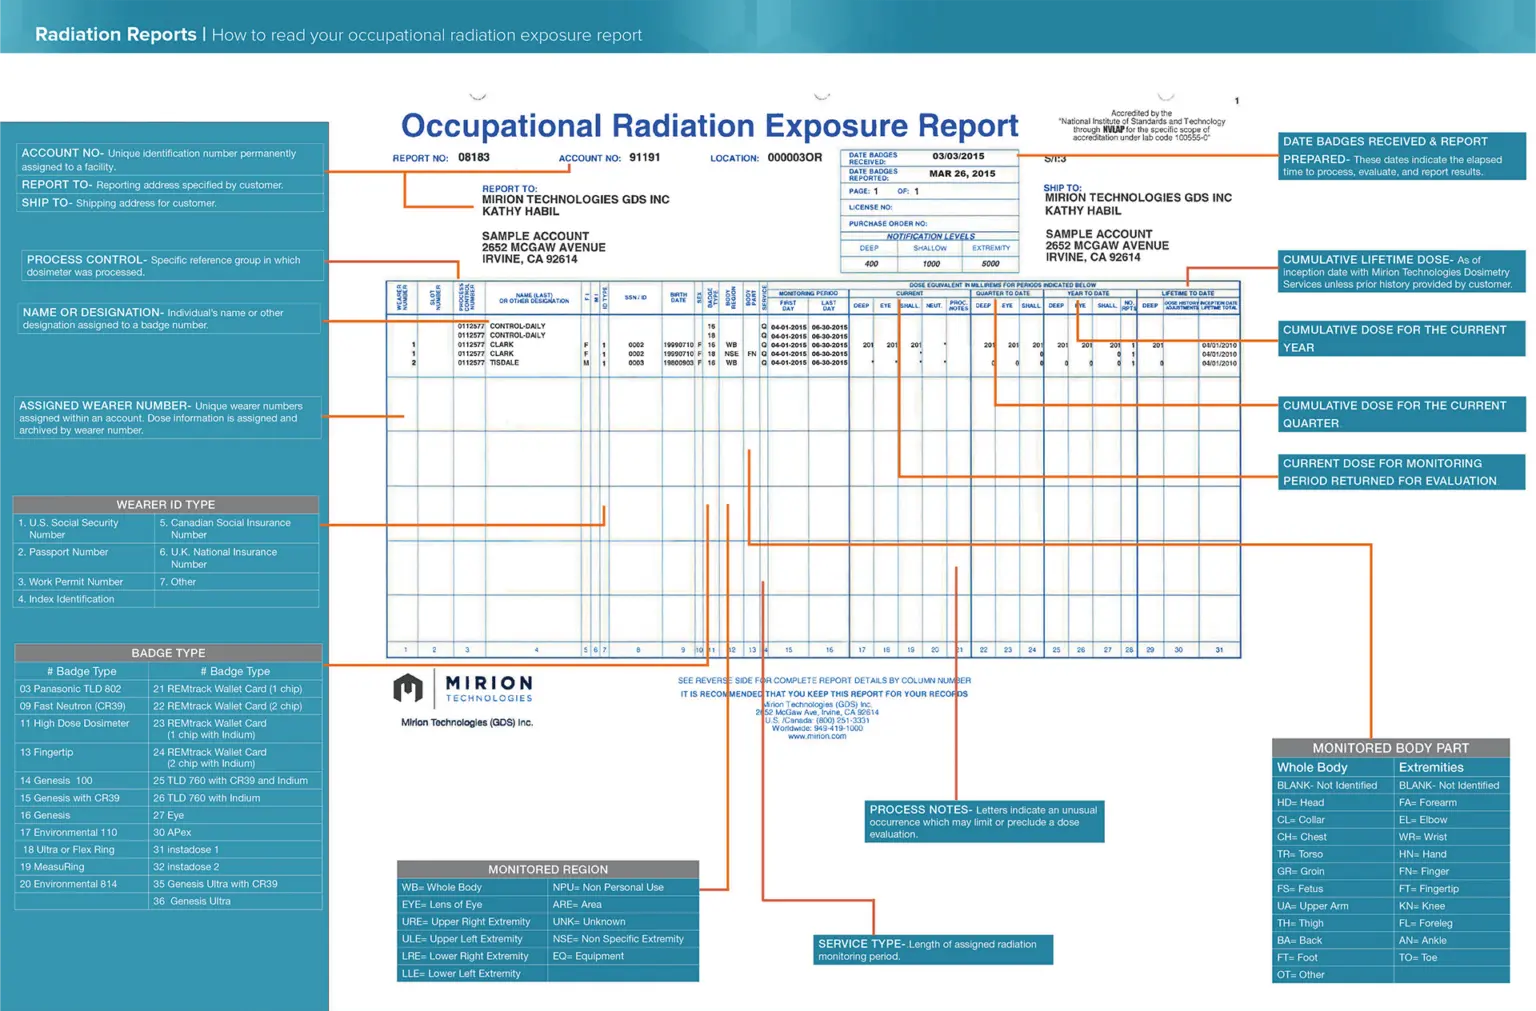This screenshot has width=1536, height=1011.
Task: Select '5. Canadian Social Insurance Number' entry
Action: click(x=237, y=528)
